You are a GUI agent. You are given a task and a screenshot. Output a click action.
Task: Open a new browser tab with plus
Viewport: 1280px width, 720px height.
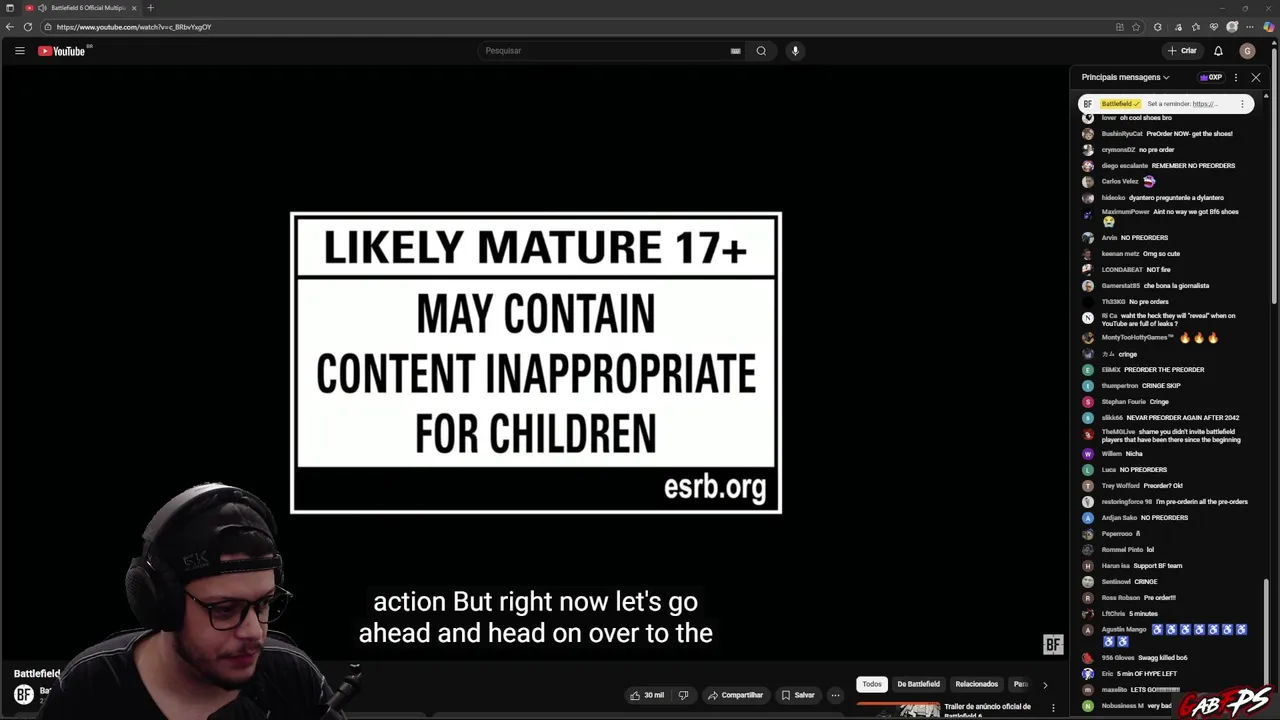[150, 8]
